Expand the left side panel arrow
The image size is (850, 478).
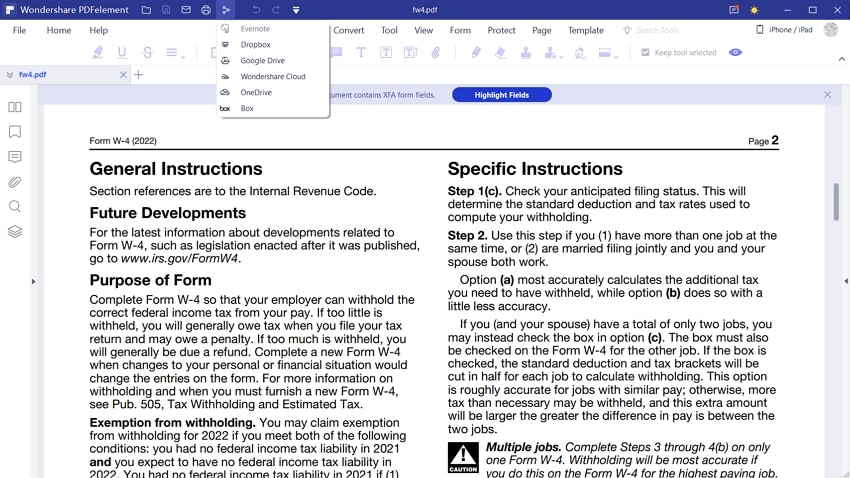33,282
